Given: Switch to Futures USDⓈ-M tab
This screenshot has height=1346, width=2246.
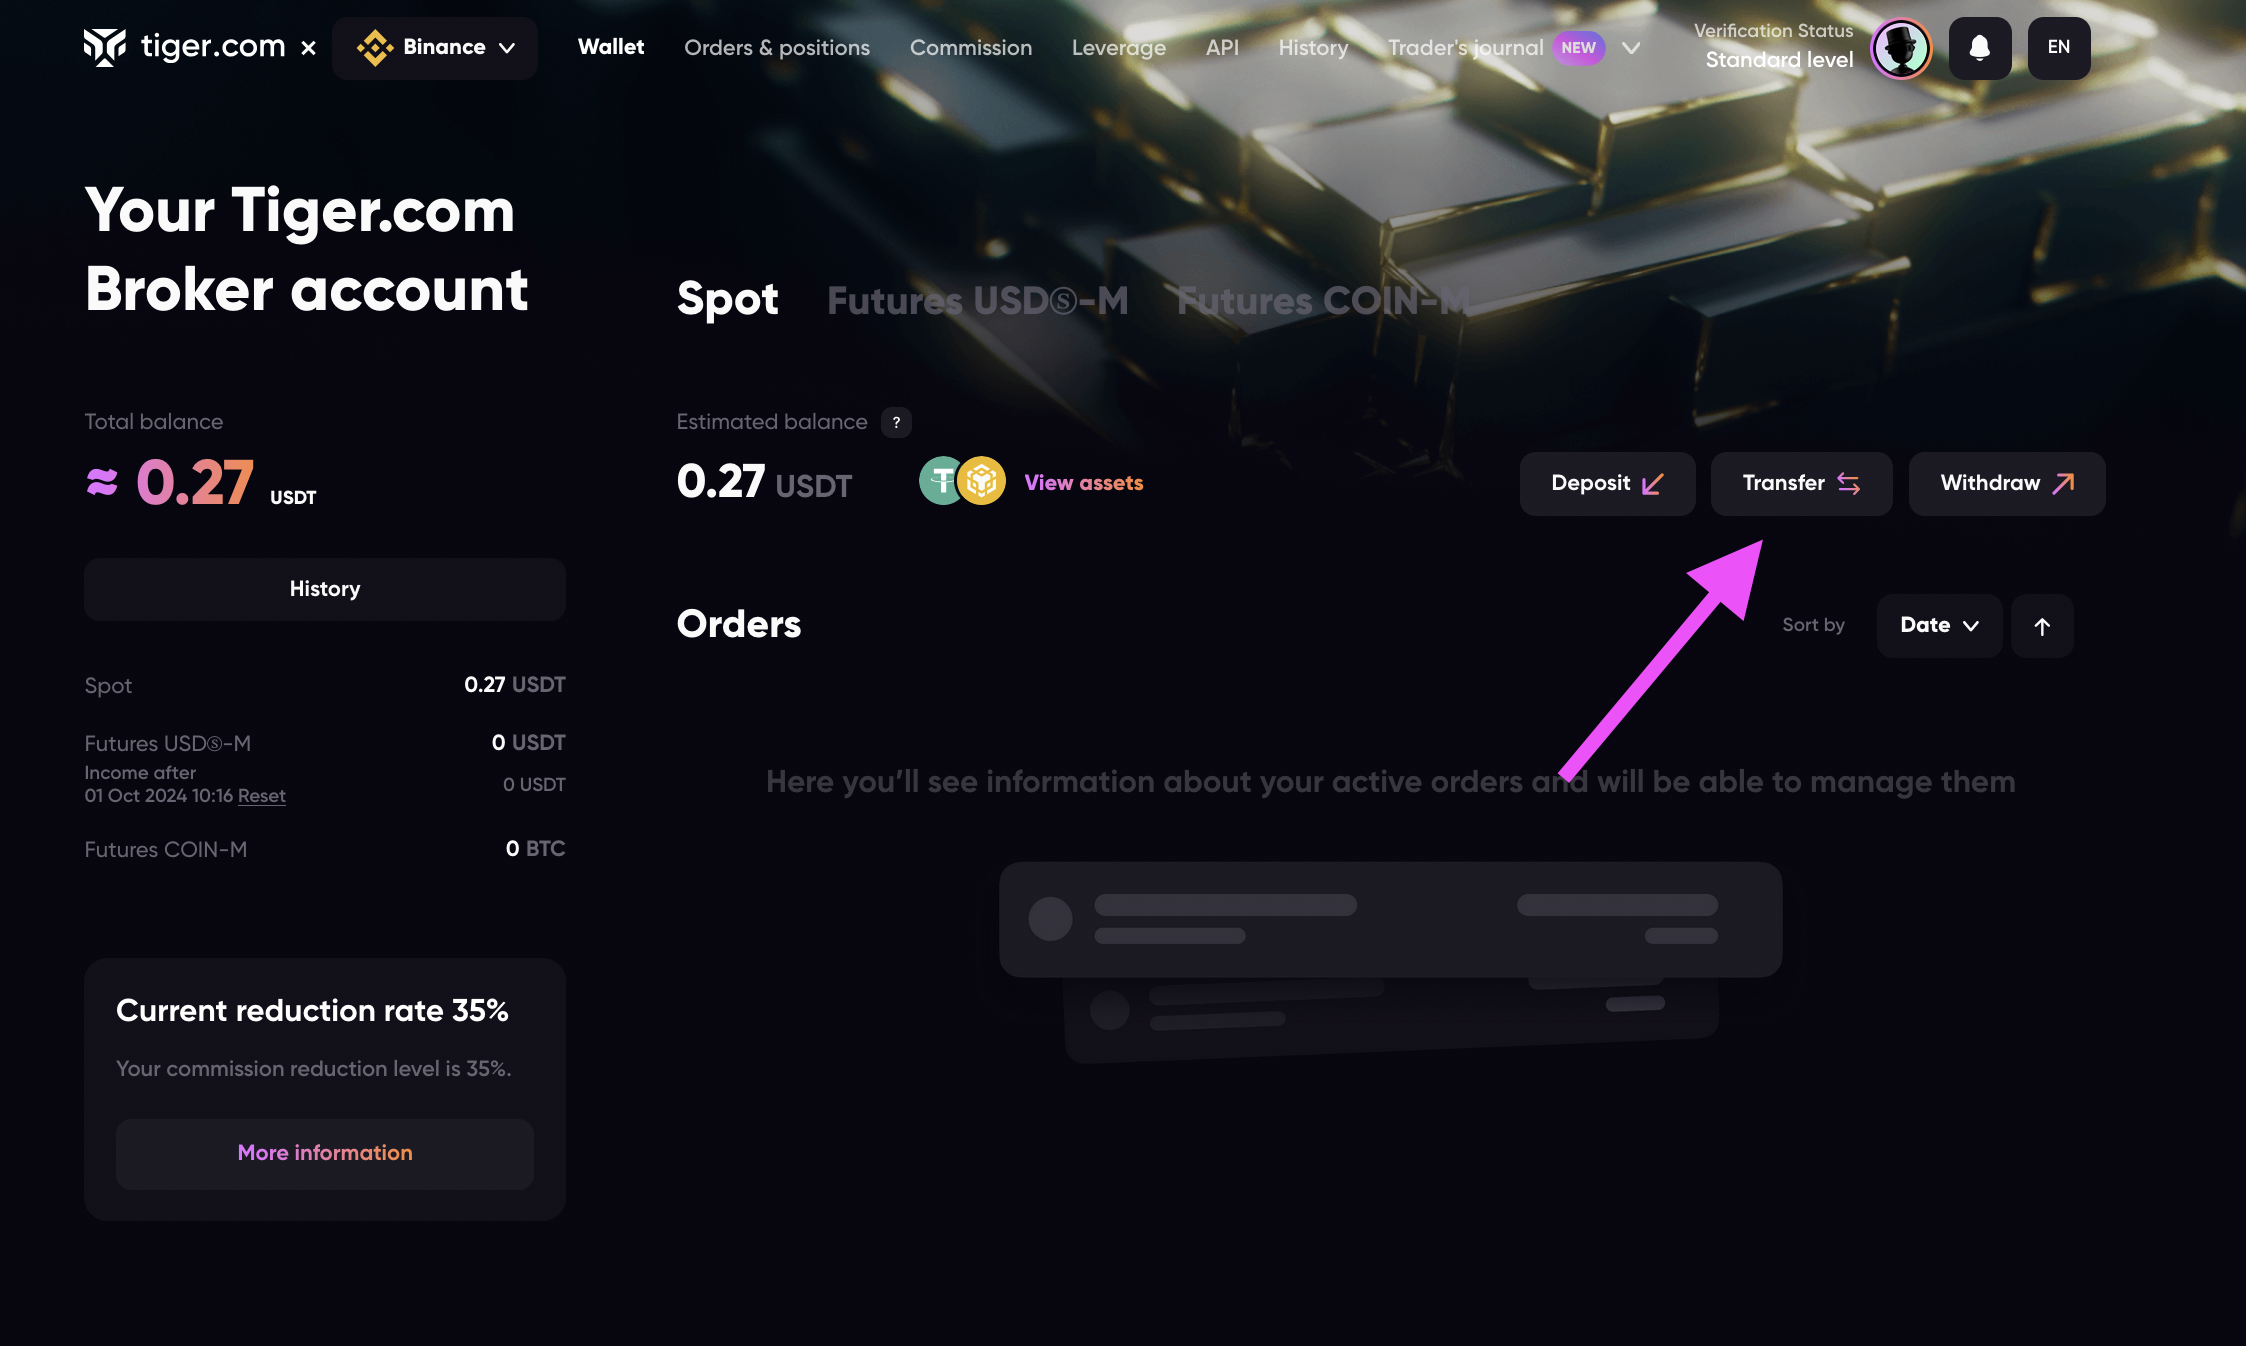Looking at the screenshot, I should point(977,301).
